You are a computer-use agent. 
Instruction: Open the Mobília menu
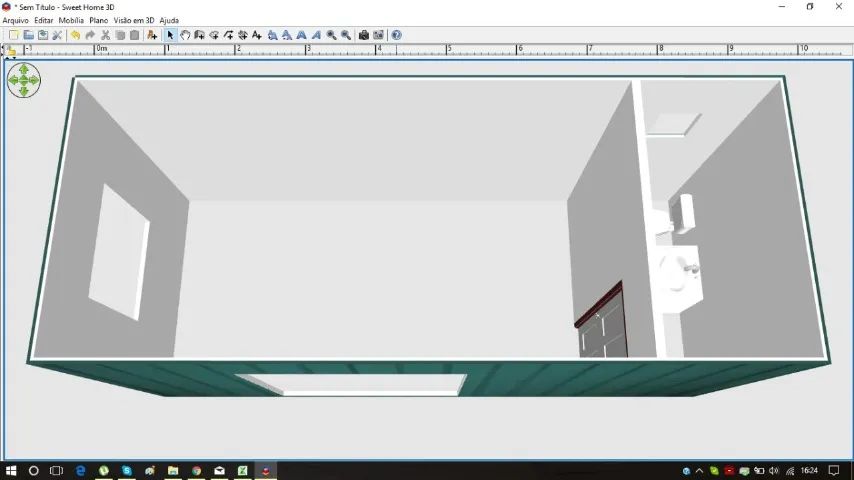[x=71, y=20]
